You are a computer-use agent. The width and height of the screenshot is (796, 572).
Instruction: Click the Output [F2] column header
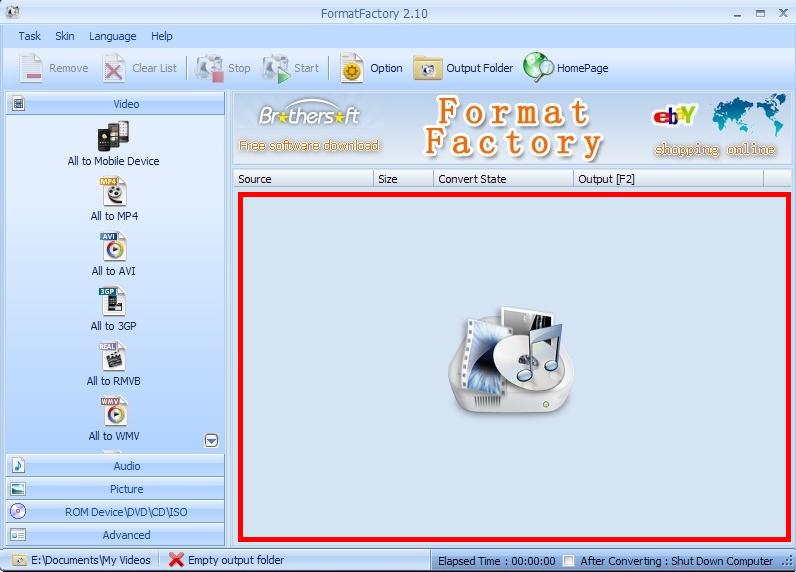pyautogui.click(x=668, y=179)
